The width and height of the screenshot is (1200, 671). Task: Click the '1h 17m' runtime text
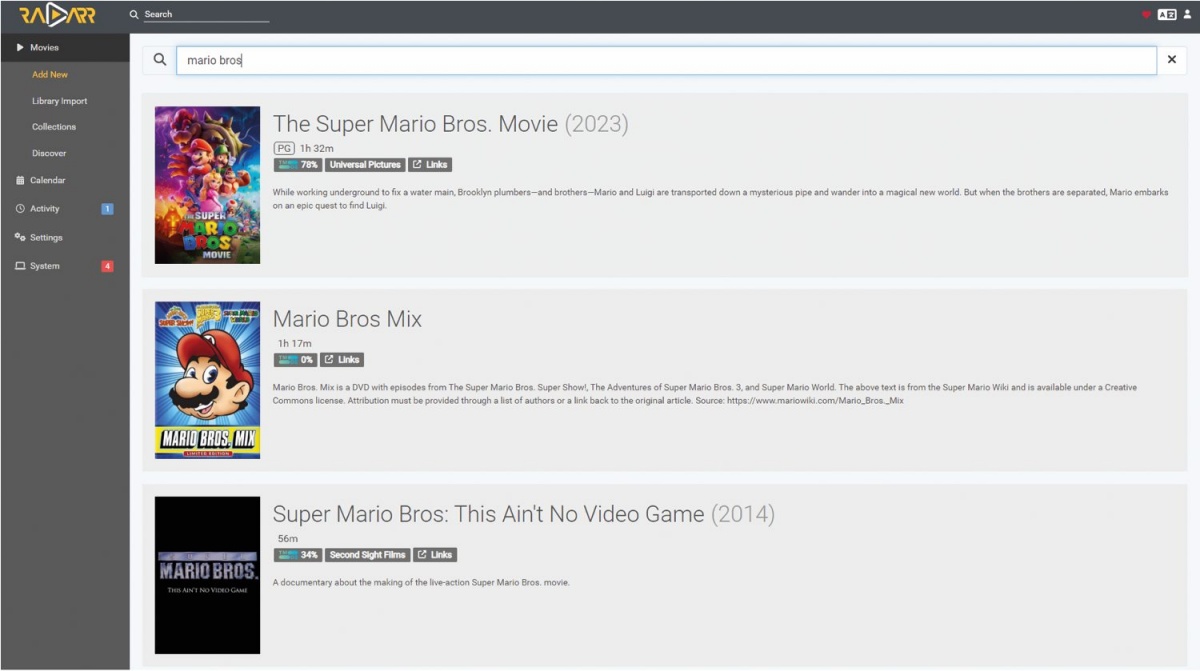295,343
